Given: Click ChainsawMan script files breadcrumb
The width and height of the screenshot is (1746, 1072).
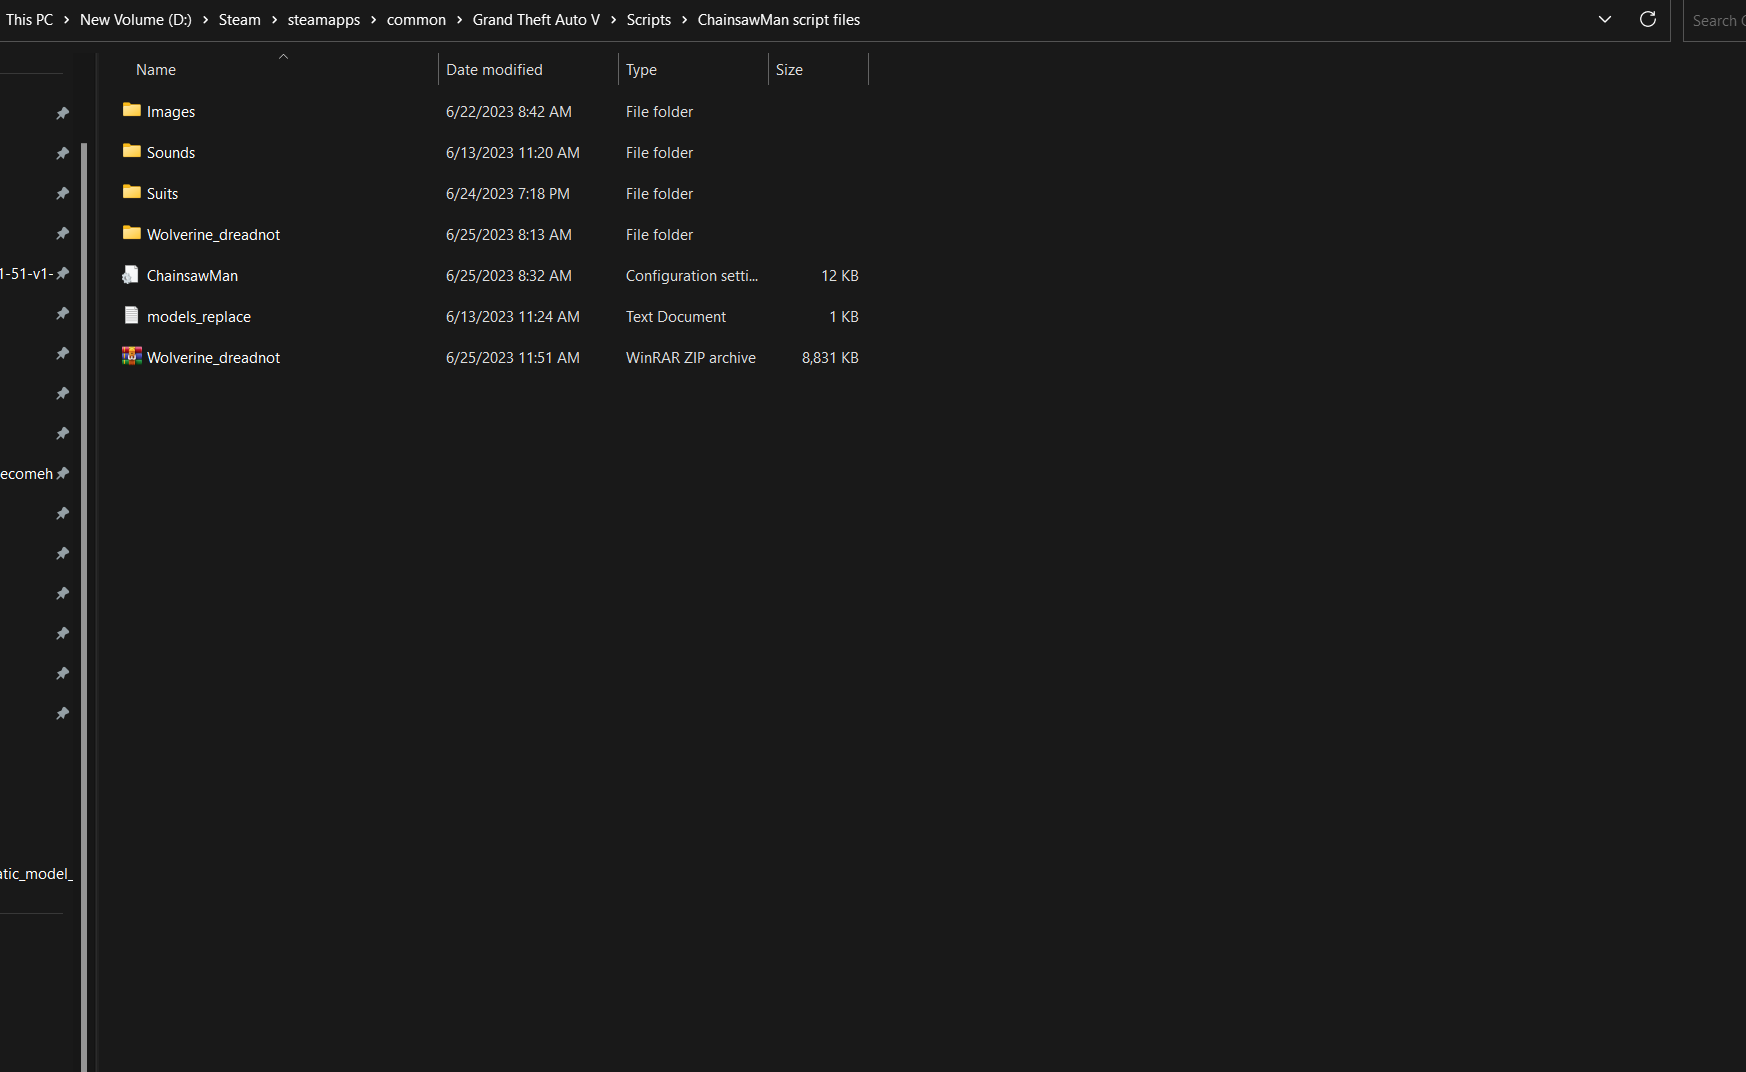Looking at the screenshot, I should [x=779, y=20].
